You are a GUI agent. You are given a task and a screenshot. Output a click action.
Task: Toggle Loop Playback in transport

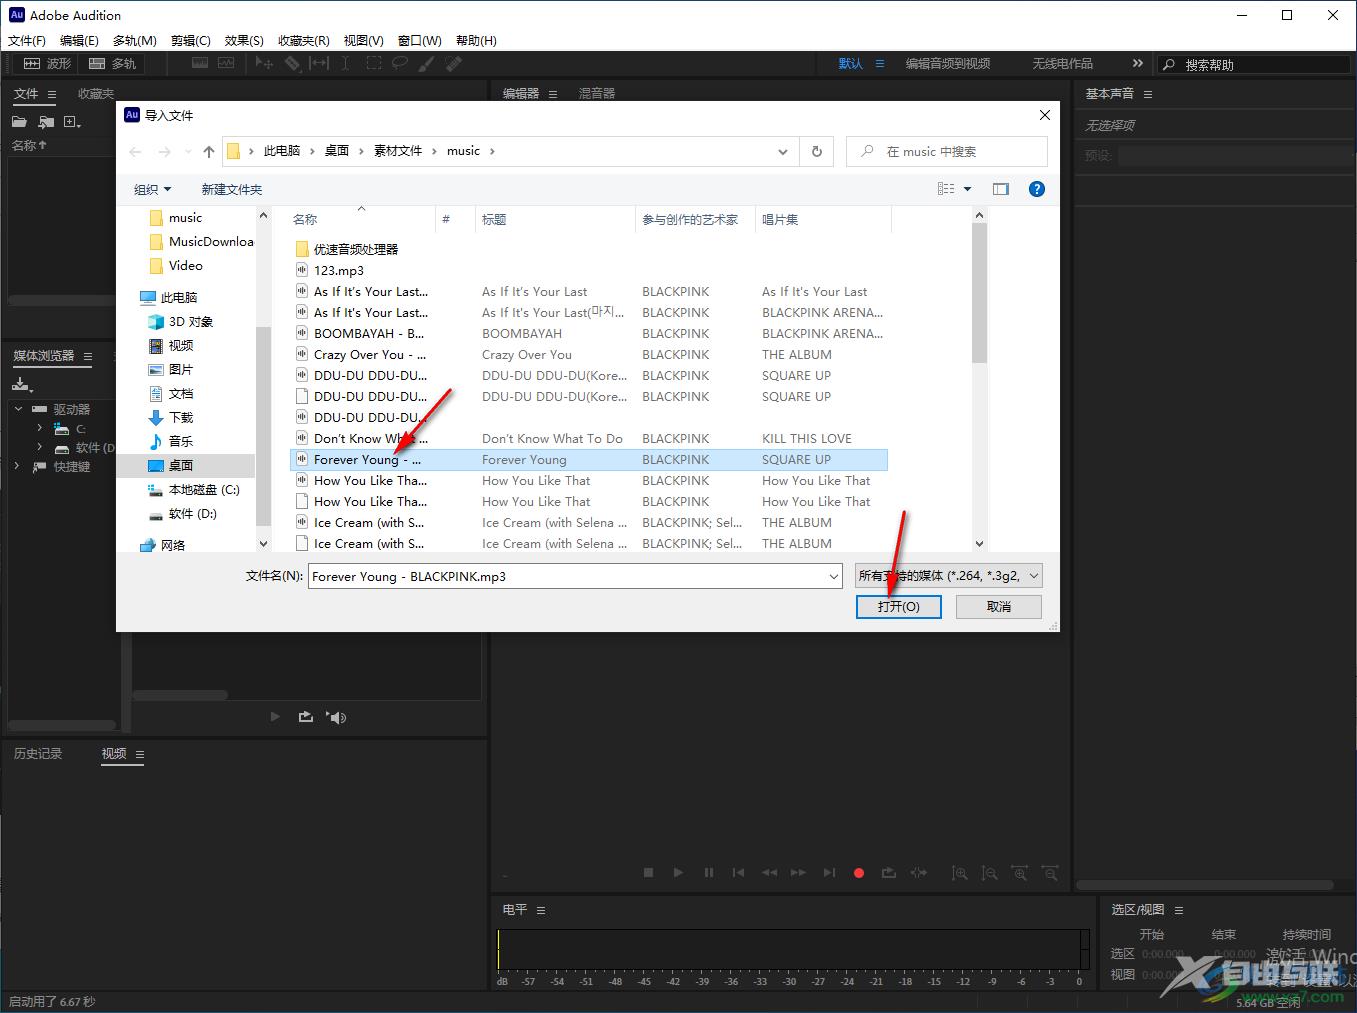(888, 873)
